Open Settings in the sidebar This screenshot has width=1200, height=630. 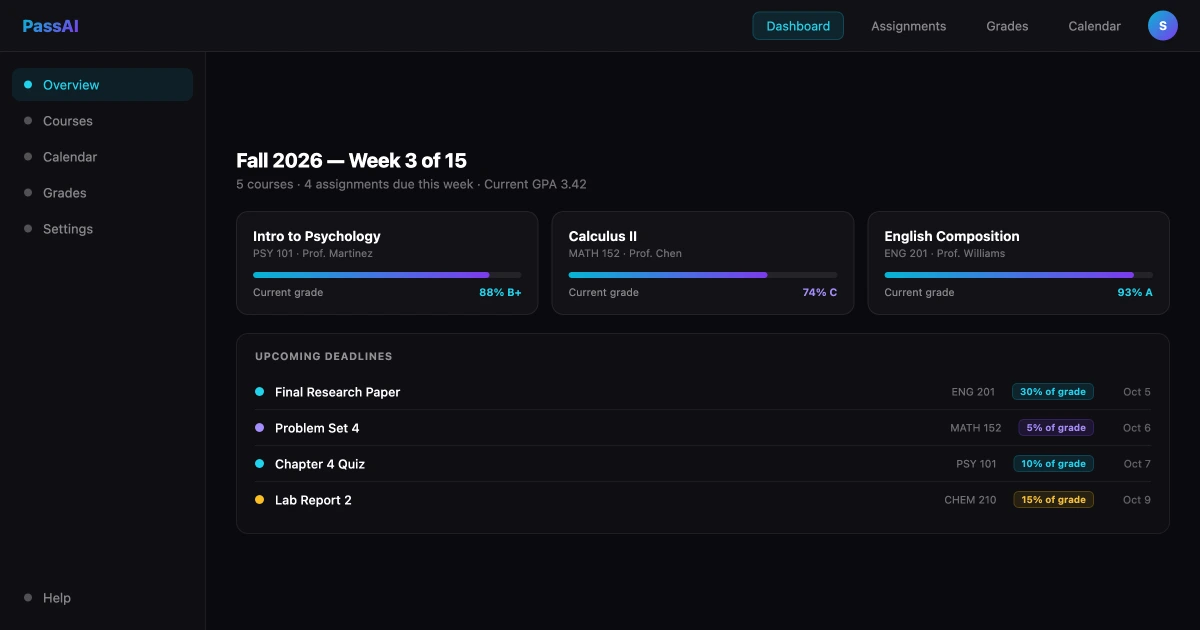pos(102,229)
